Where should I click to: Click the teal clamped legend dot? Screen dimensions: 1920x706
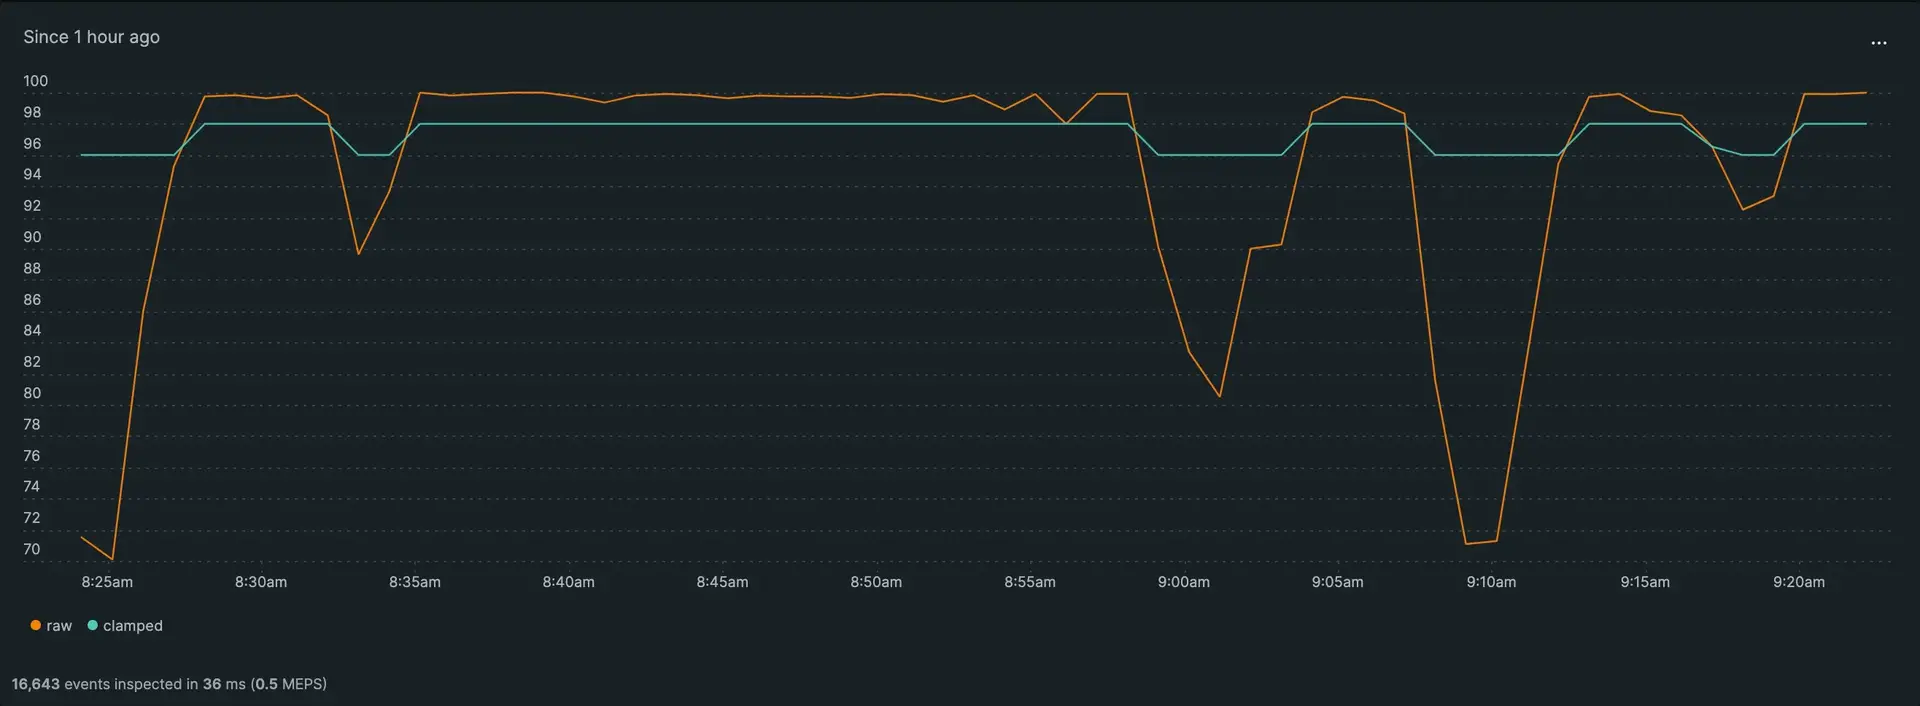pyautogui.click(x=93, y=626)
